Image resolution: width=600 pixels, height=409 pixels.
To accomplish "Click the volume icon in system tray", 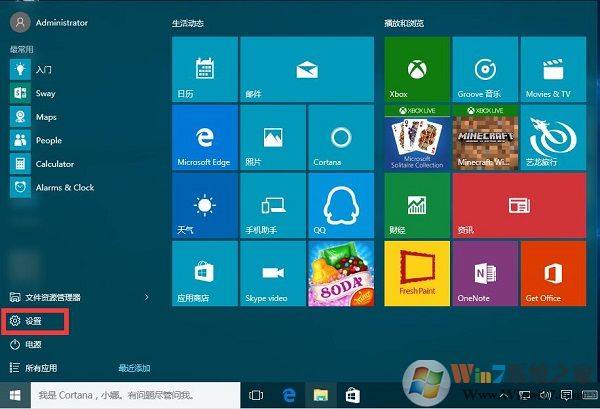I will point(545,395).
